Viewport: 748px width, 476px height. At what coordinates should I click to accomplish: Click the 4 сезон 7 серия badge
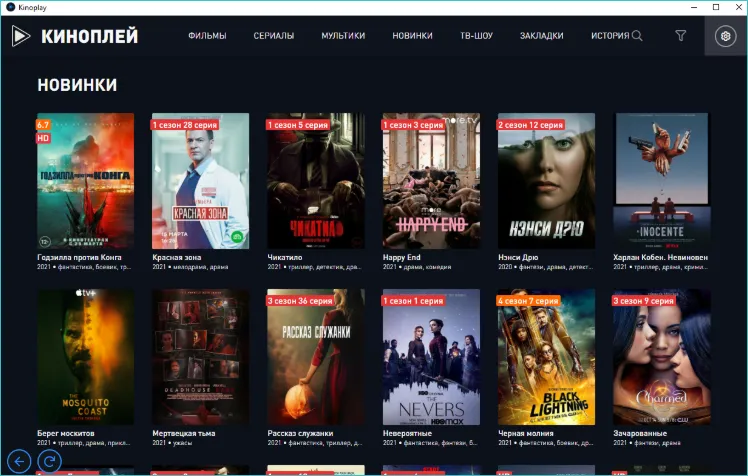pos(529,301)
